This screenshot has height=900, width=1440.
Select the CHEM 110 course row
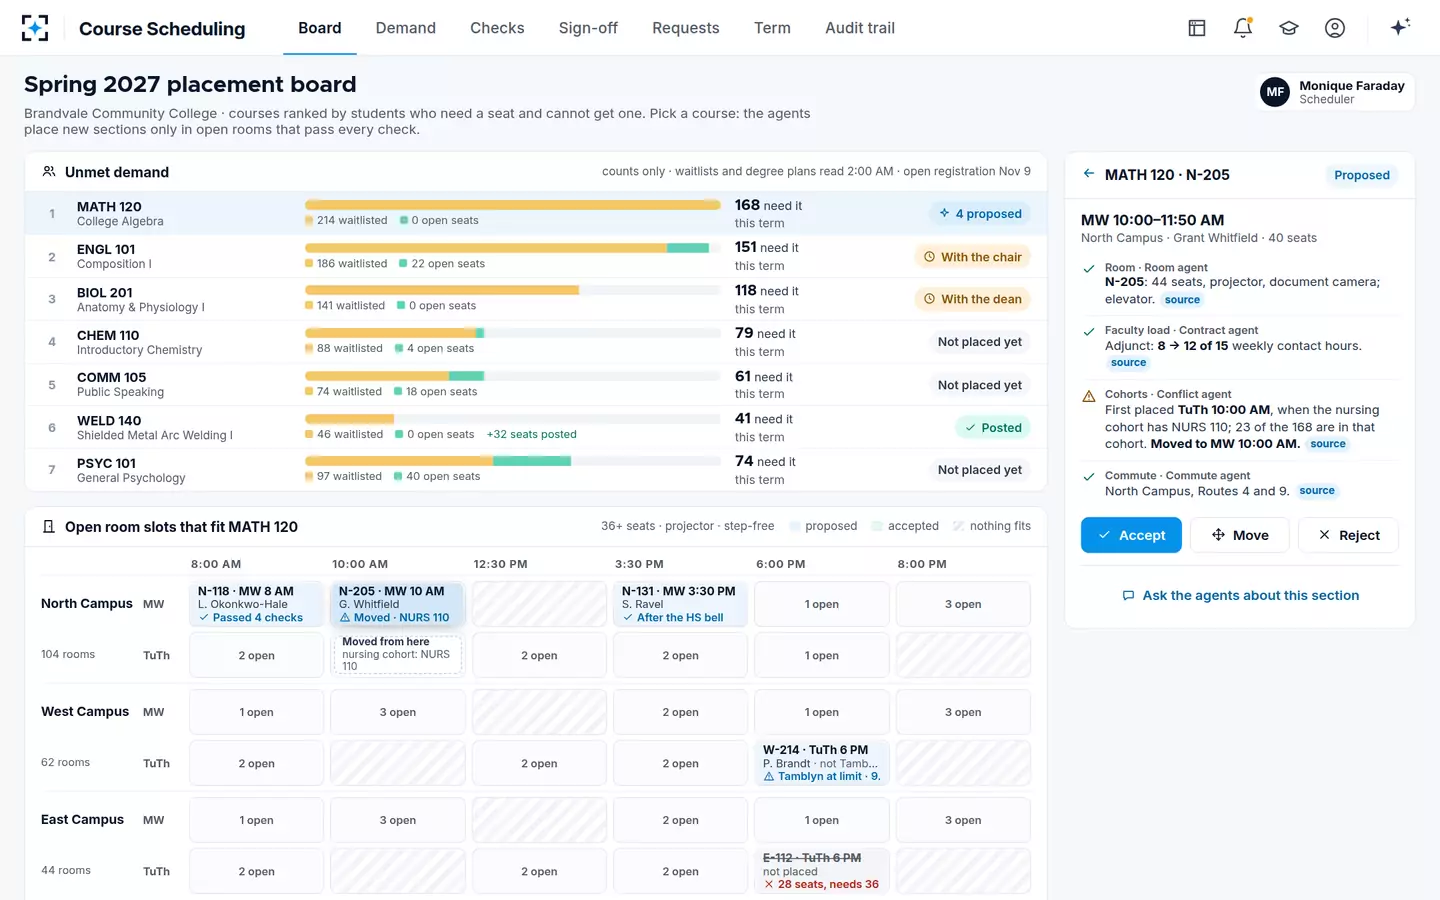pyautogui.click(x=536, y=342)
